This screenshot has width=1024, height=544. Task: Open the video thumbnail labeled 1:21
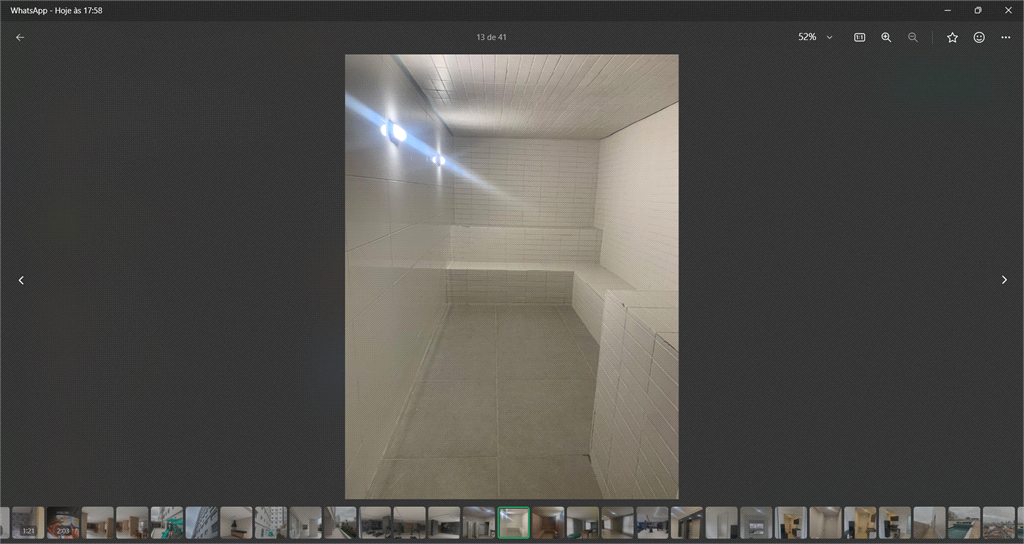28,522
